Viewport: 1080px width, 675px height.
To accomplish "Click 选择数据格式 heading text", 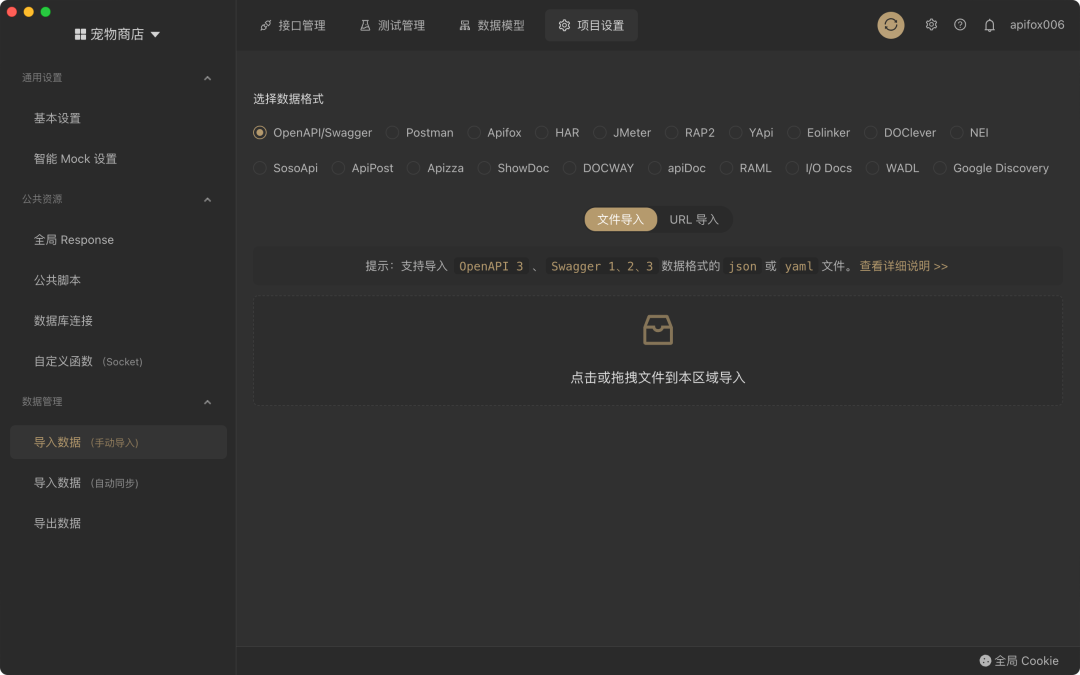I will (288, 99).
